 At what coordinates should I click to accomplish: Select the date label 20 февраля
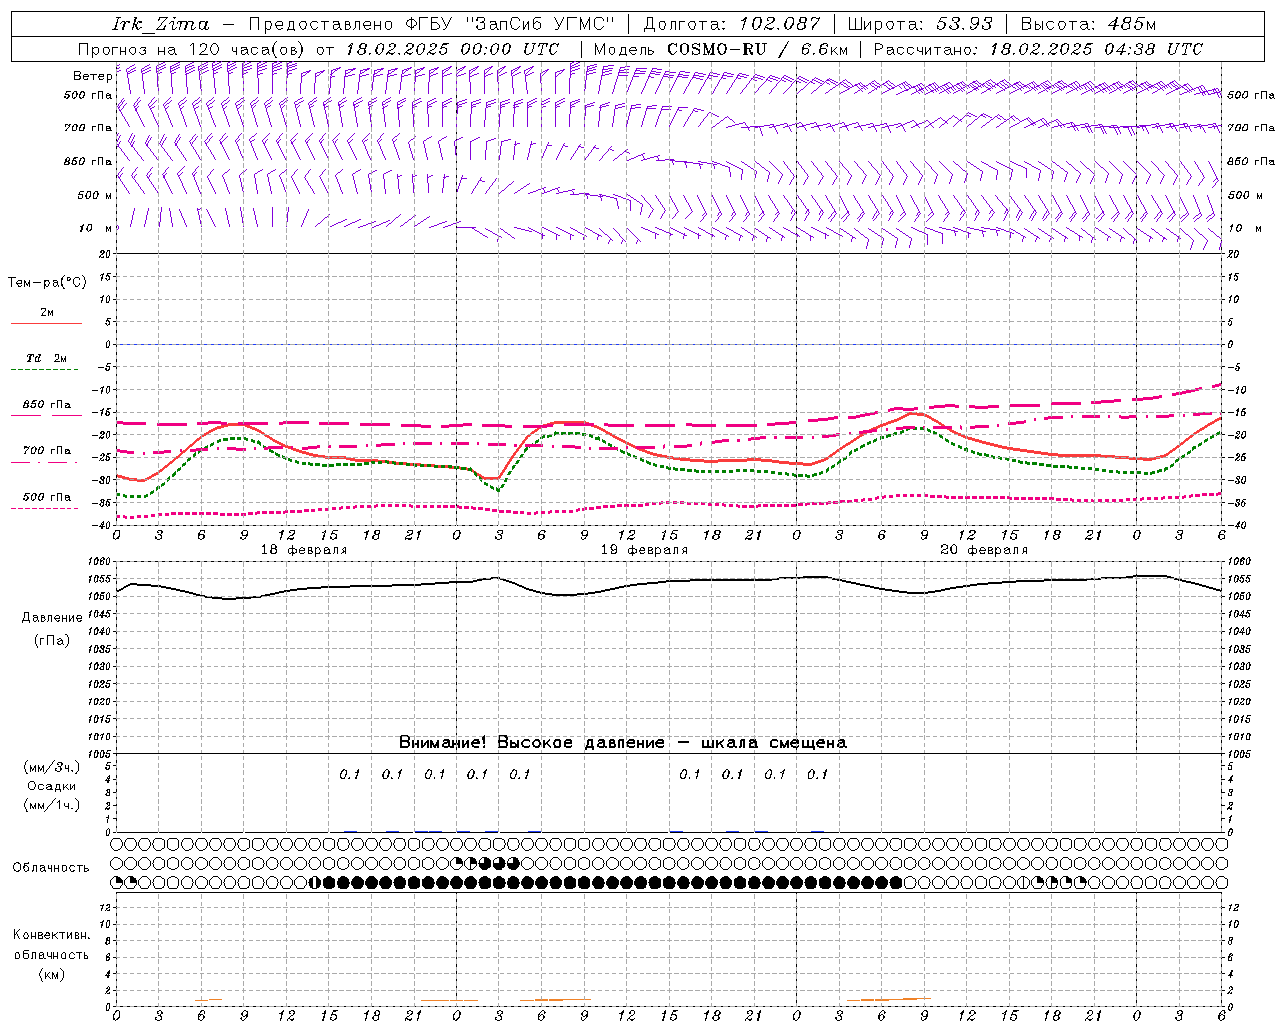pyautogui.click(x=984, y=550)
